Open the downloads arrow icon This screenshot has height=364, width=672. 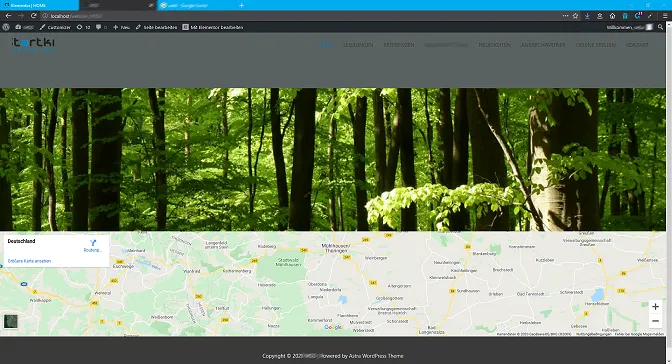point(587,16)
